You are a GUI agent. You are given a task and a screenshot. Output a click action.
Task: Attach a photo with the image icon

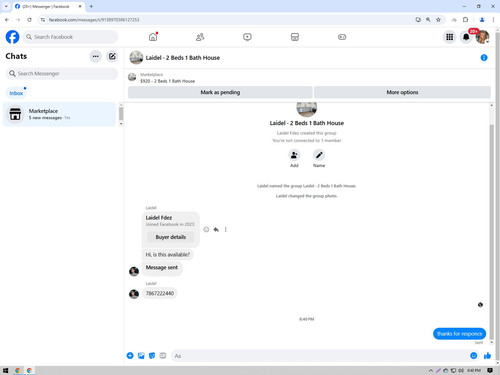(141, 356)
